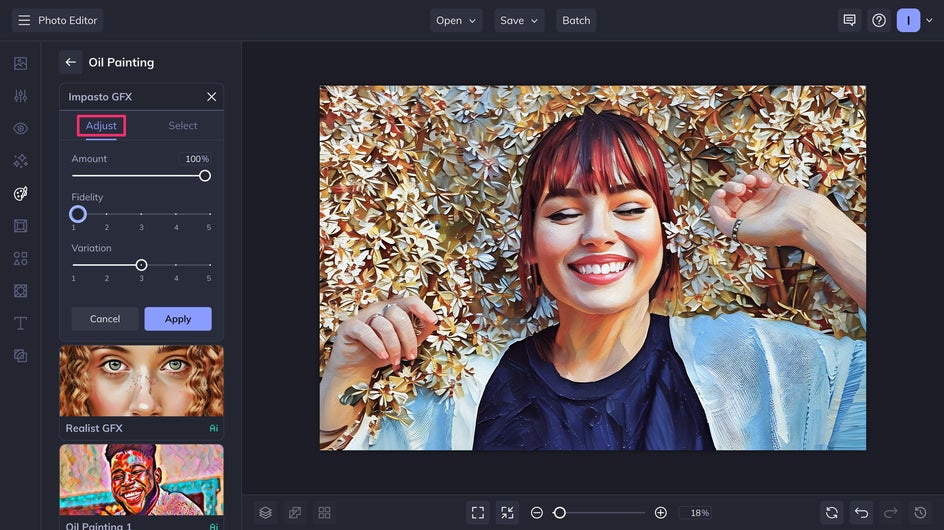Click the compare before/after icon
The width and height of the screenshot is (944, 530).
295,513
